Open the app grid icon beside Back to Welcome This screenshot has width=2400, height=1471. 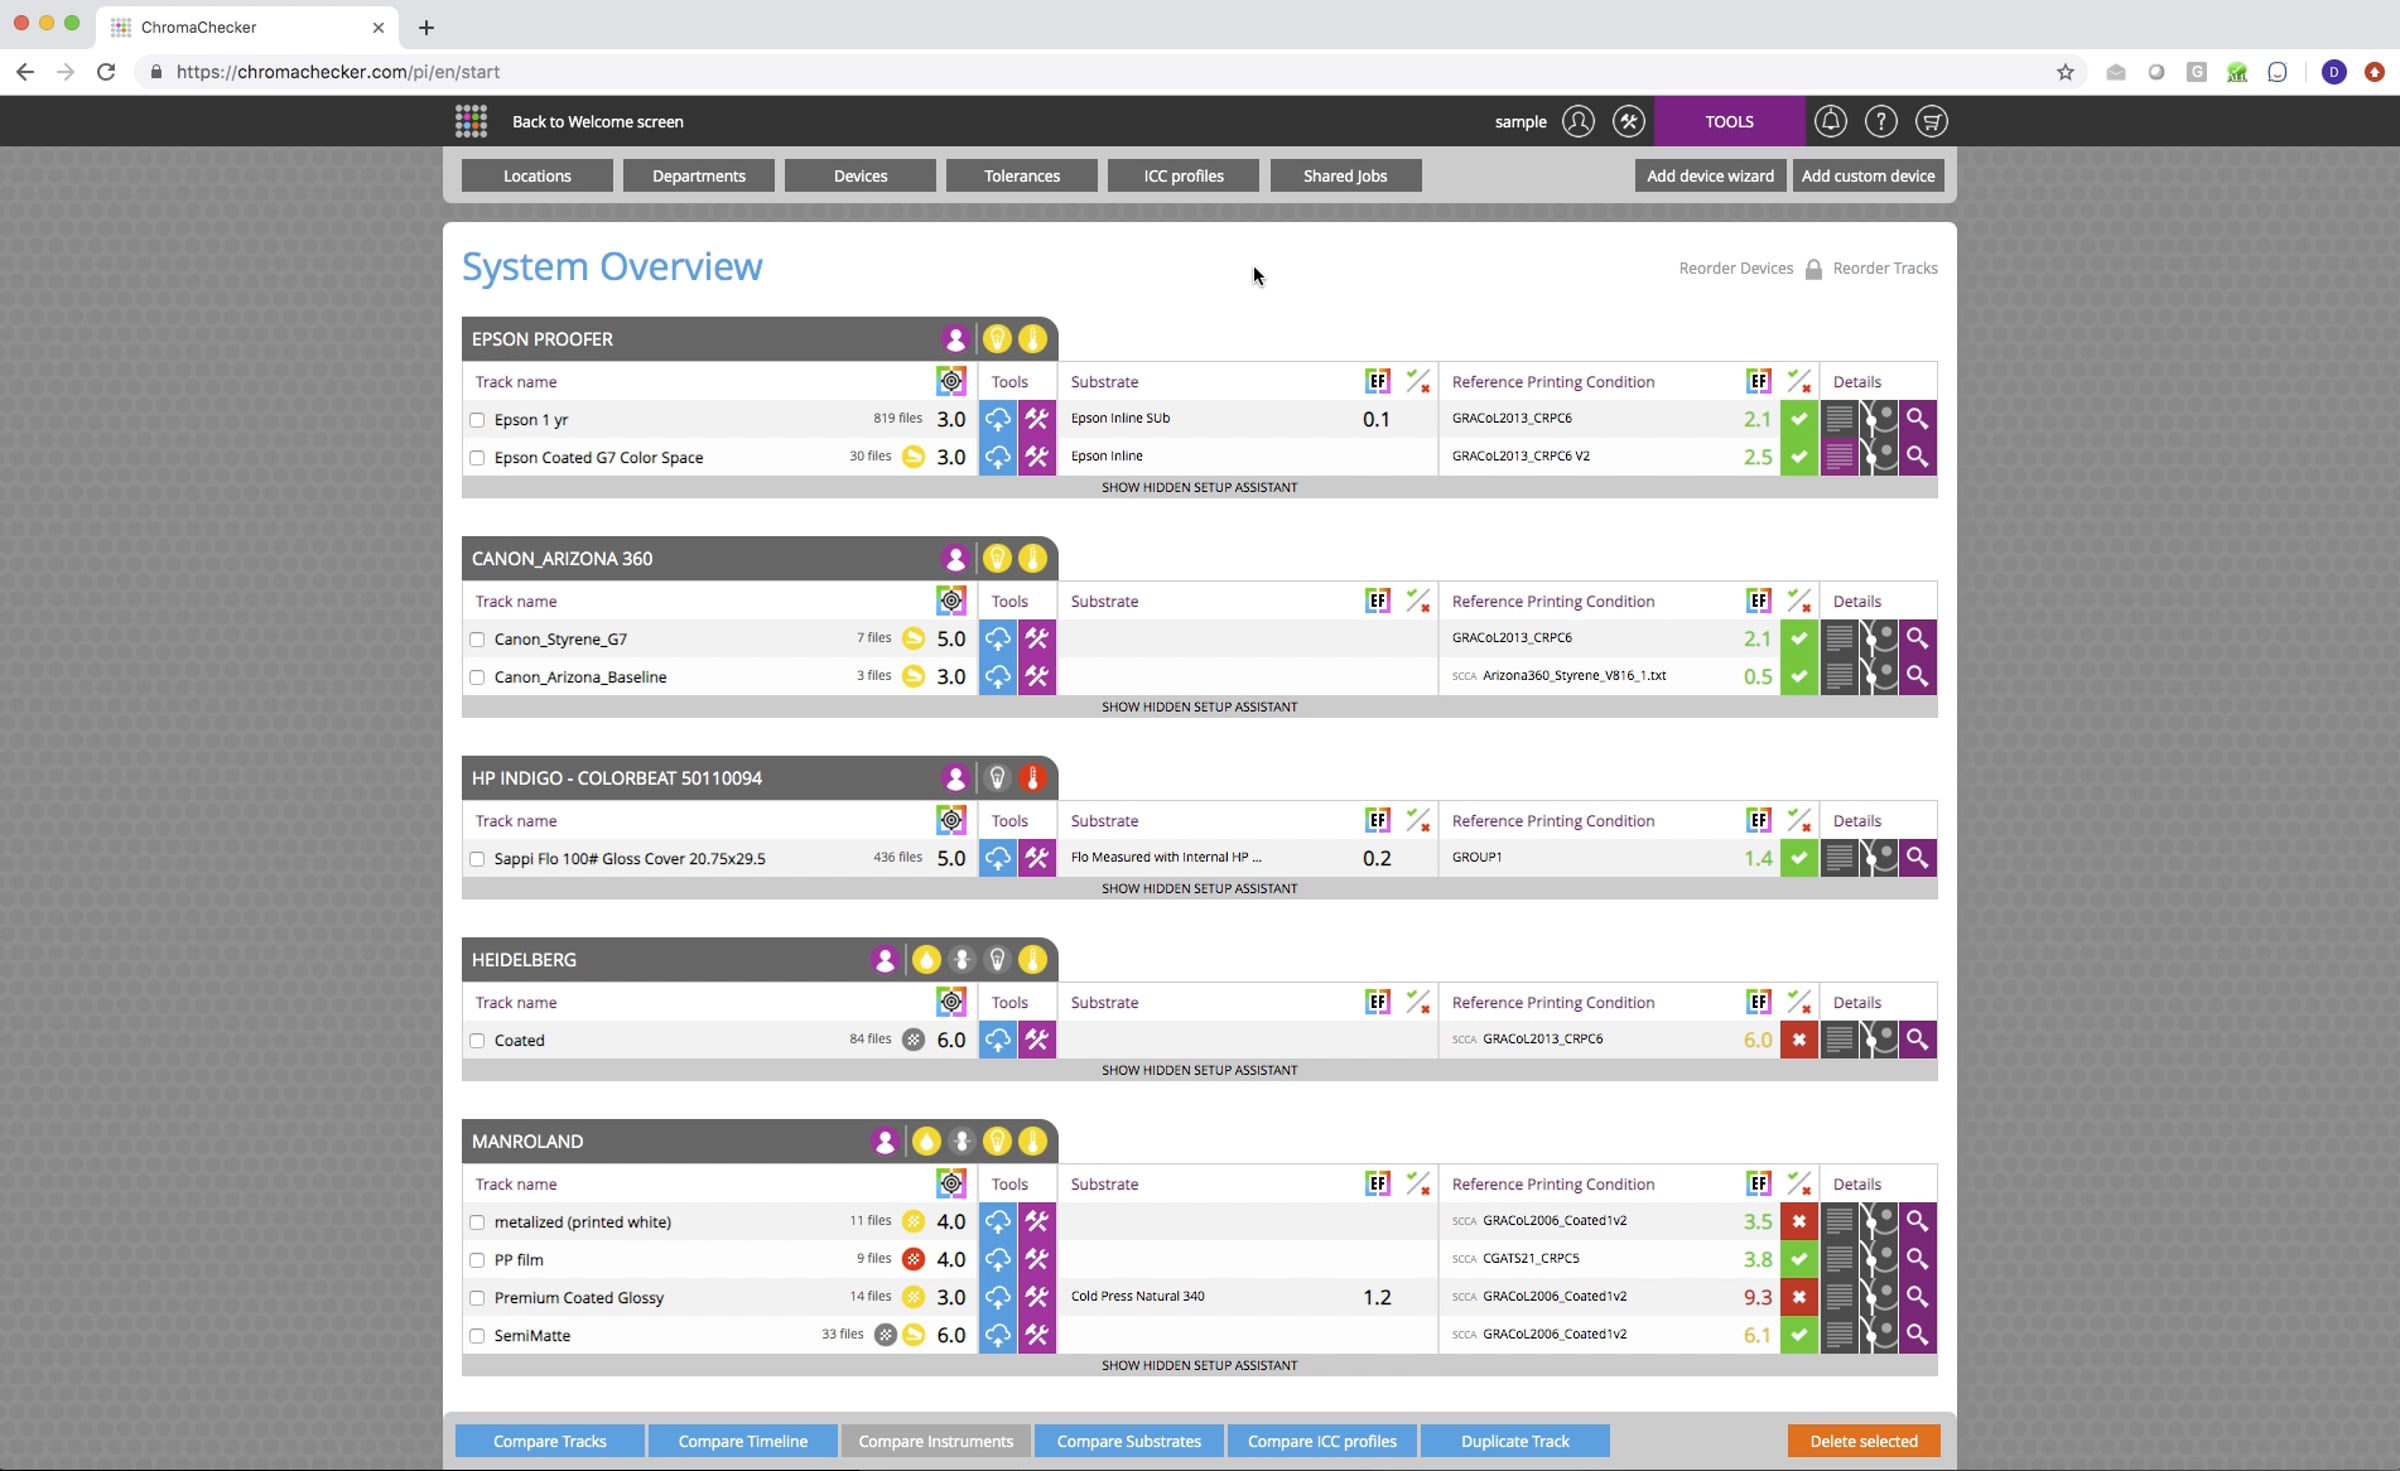click(x=471, y=121)
